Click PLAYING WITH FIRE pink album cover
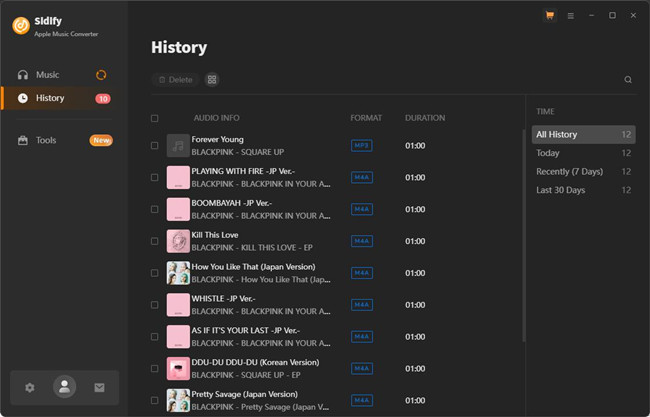 pos(178,177)
